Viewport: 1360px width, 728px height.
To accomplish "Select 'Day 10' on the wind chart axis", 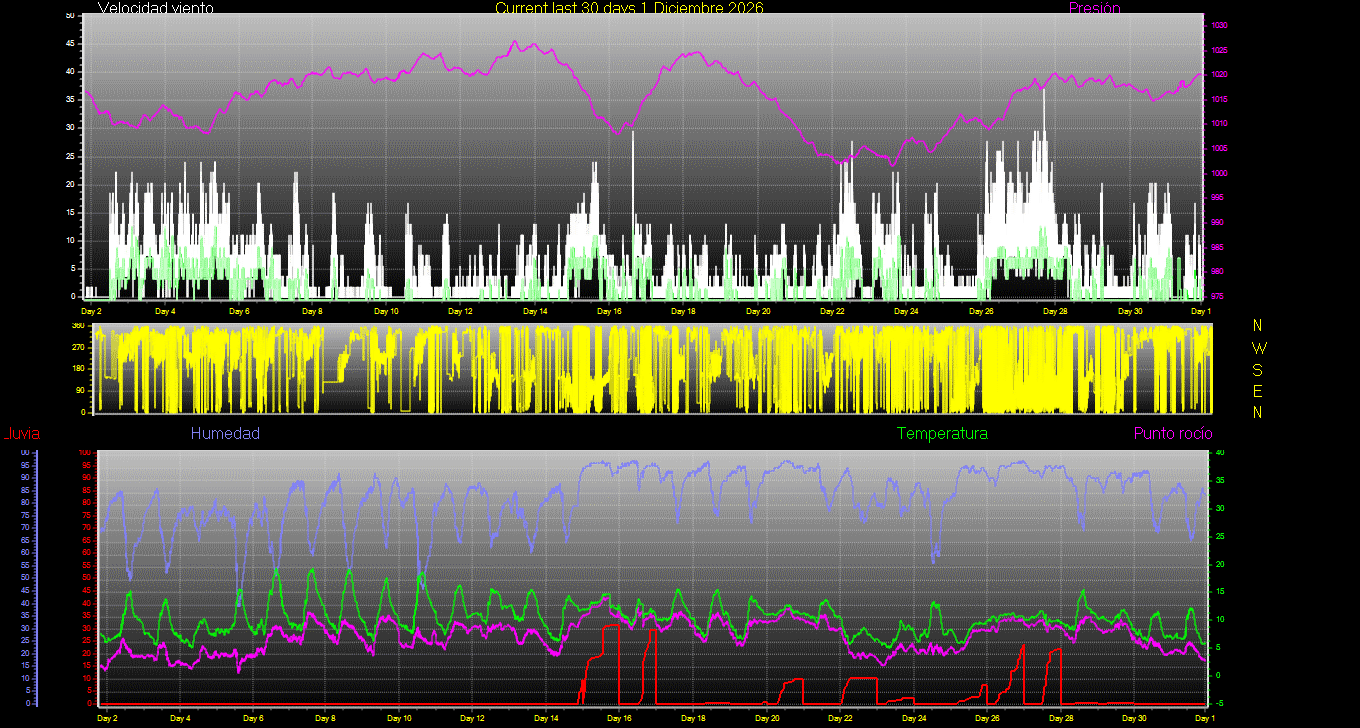I will tap(386, 311).
